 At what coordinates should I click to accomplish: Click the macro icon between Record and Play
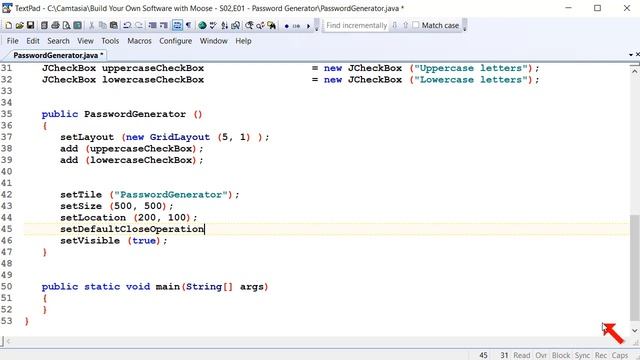(297, 26)
